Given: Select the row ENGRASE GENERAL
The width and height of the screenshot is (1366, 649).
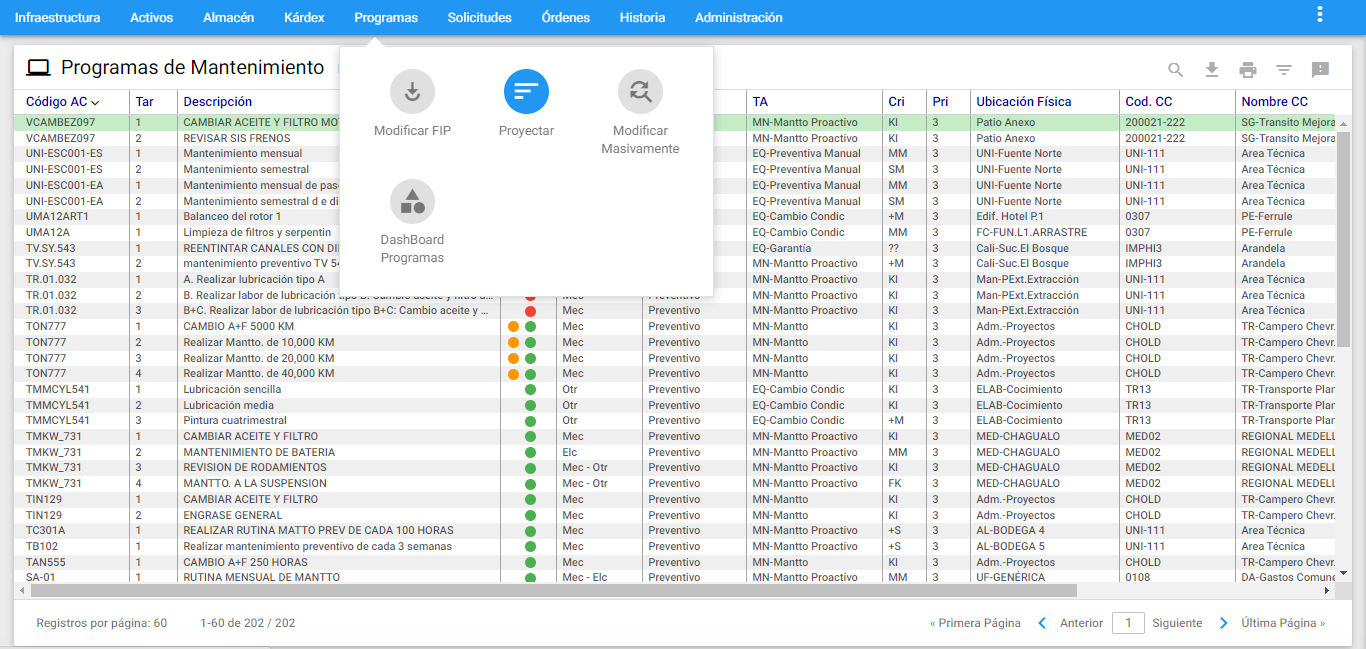Looking at the screenshot, I should tap(675, 515).
